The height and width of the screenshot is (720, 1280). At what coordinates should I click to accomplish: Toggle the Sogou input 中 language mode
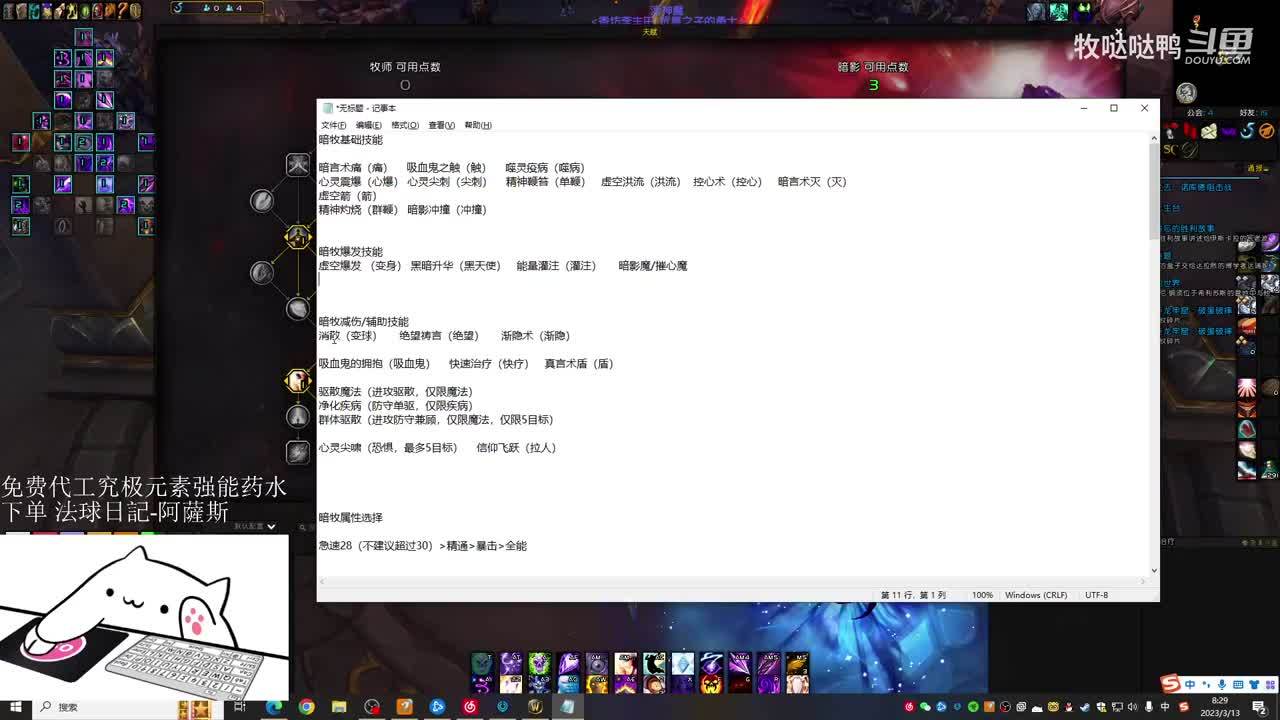pyautogui.click(x=1189, y=685)
